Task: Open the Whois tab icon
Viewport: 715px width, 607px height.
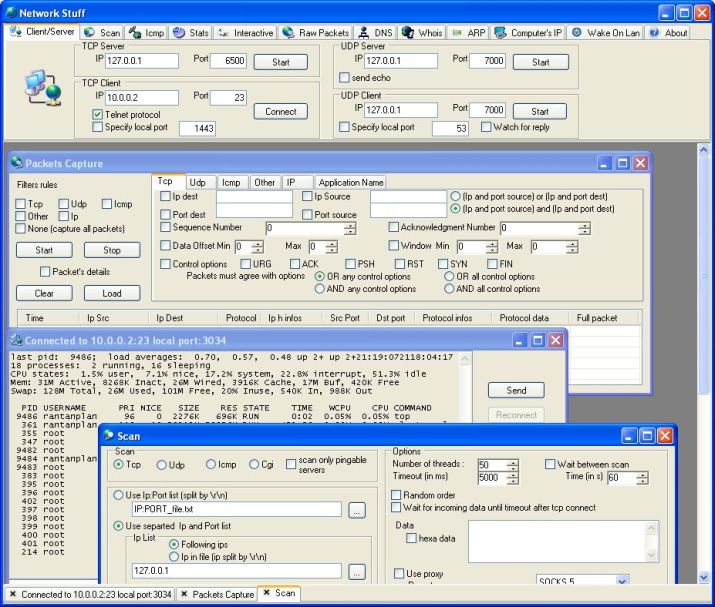Action: point(408,32)
